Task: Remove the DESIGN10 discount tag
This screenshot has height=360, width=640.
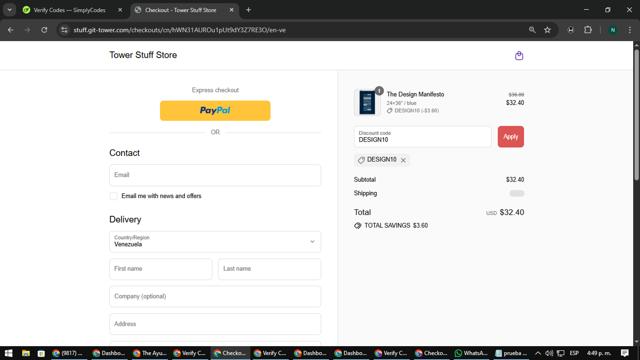Action: click(x=403, y=160)
